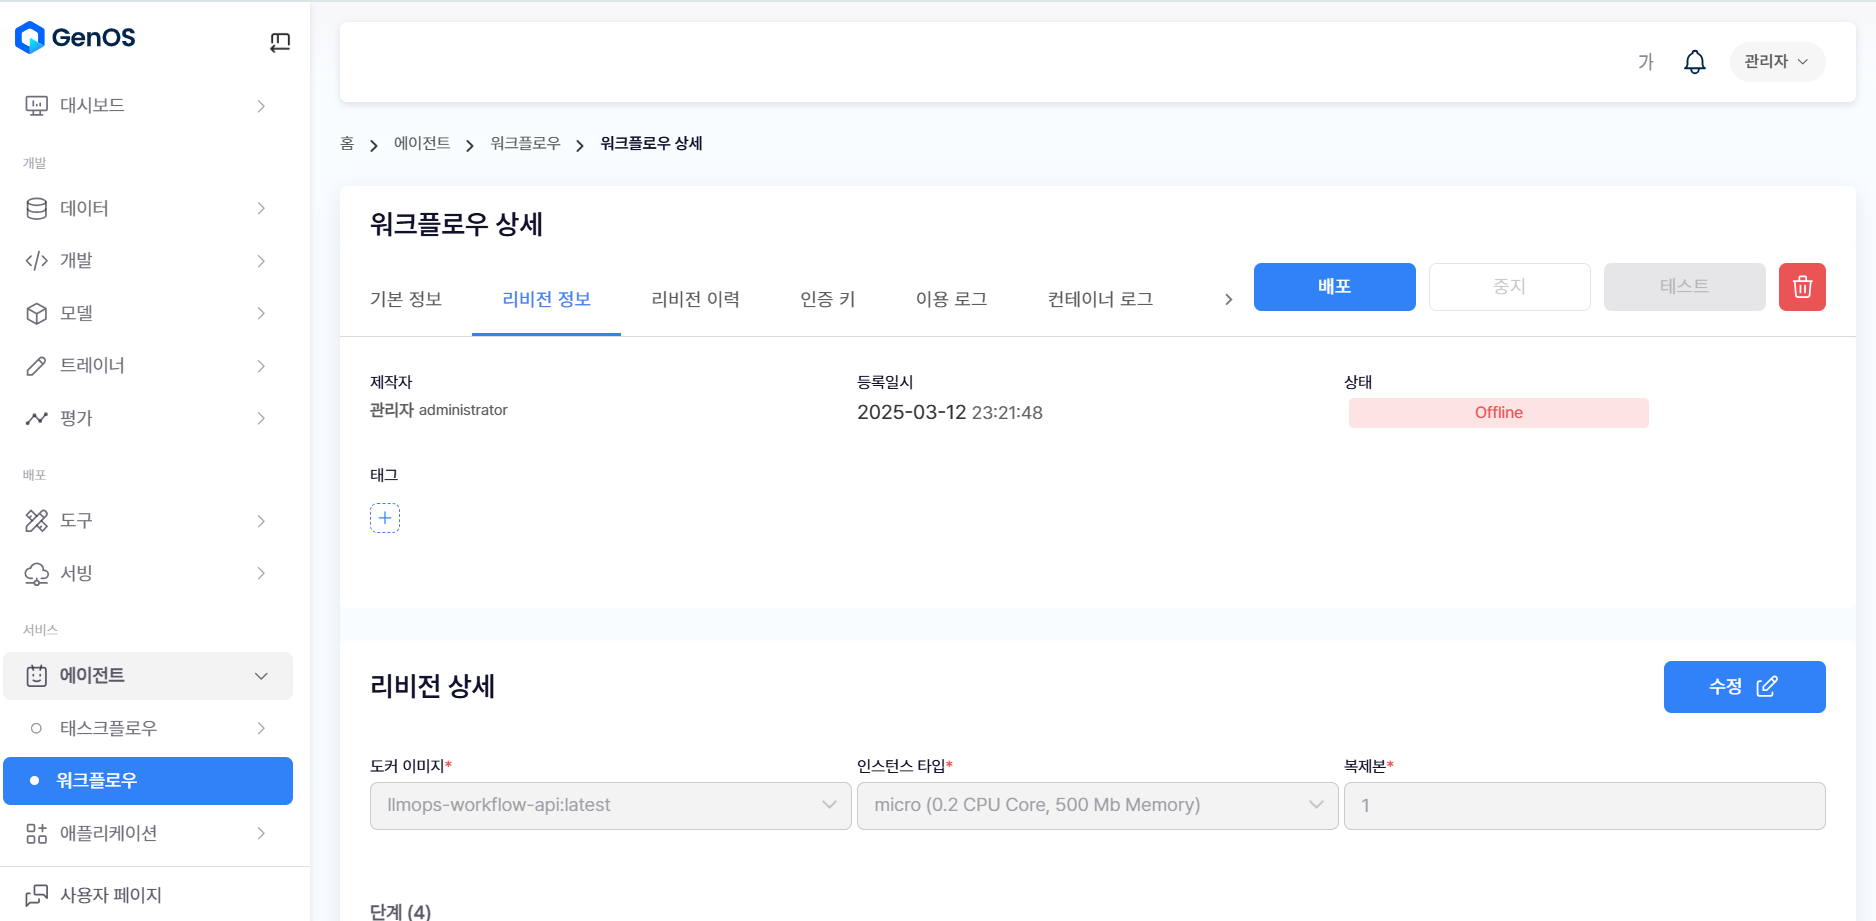The width and height of the screenshot is (1876, 921).
Task: Open notifications bell icon
Action: point(1694,62)
